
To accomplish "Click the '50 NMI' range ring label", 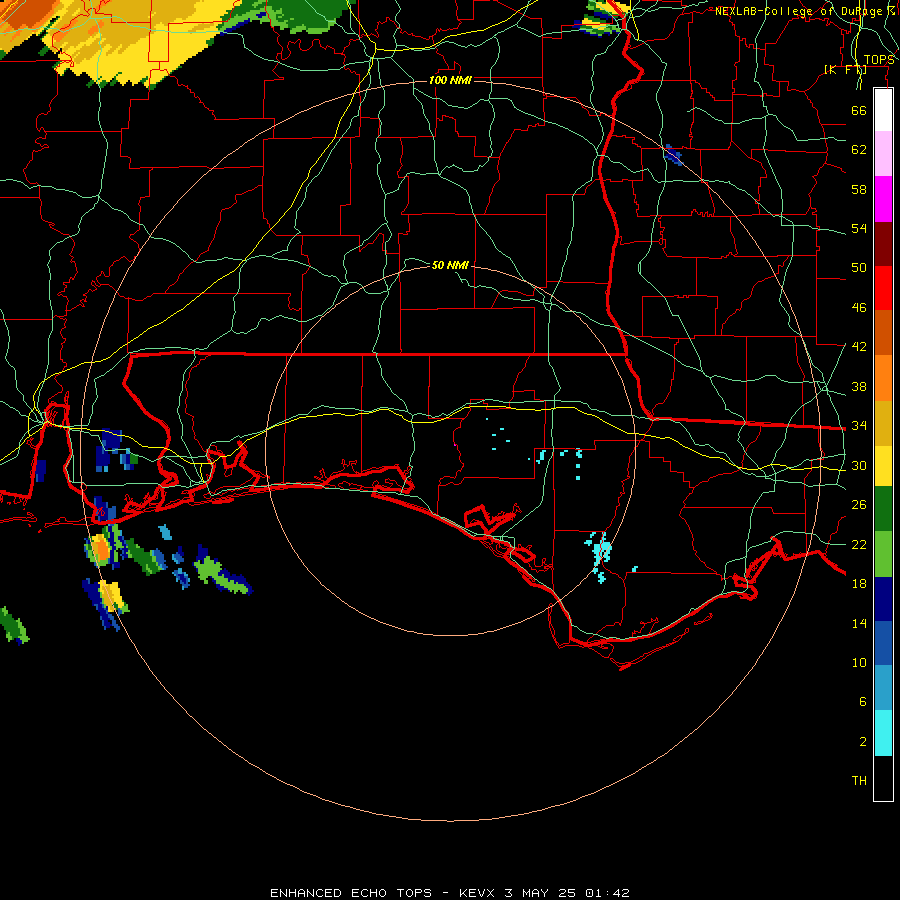I will (450, 265).
